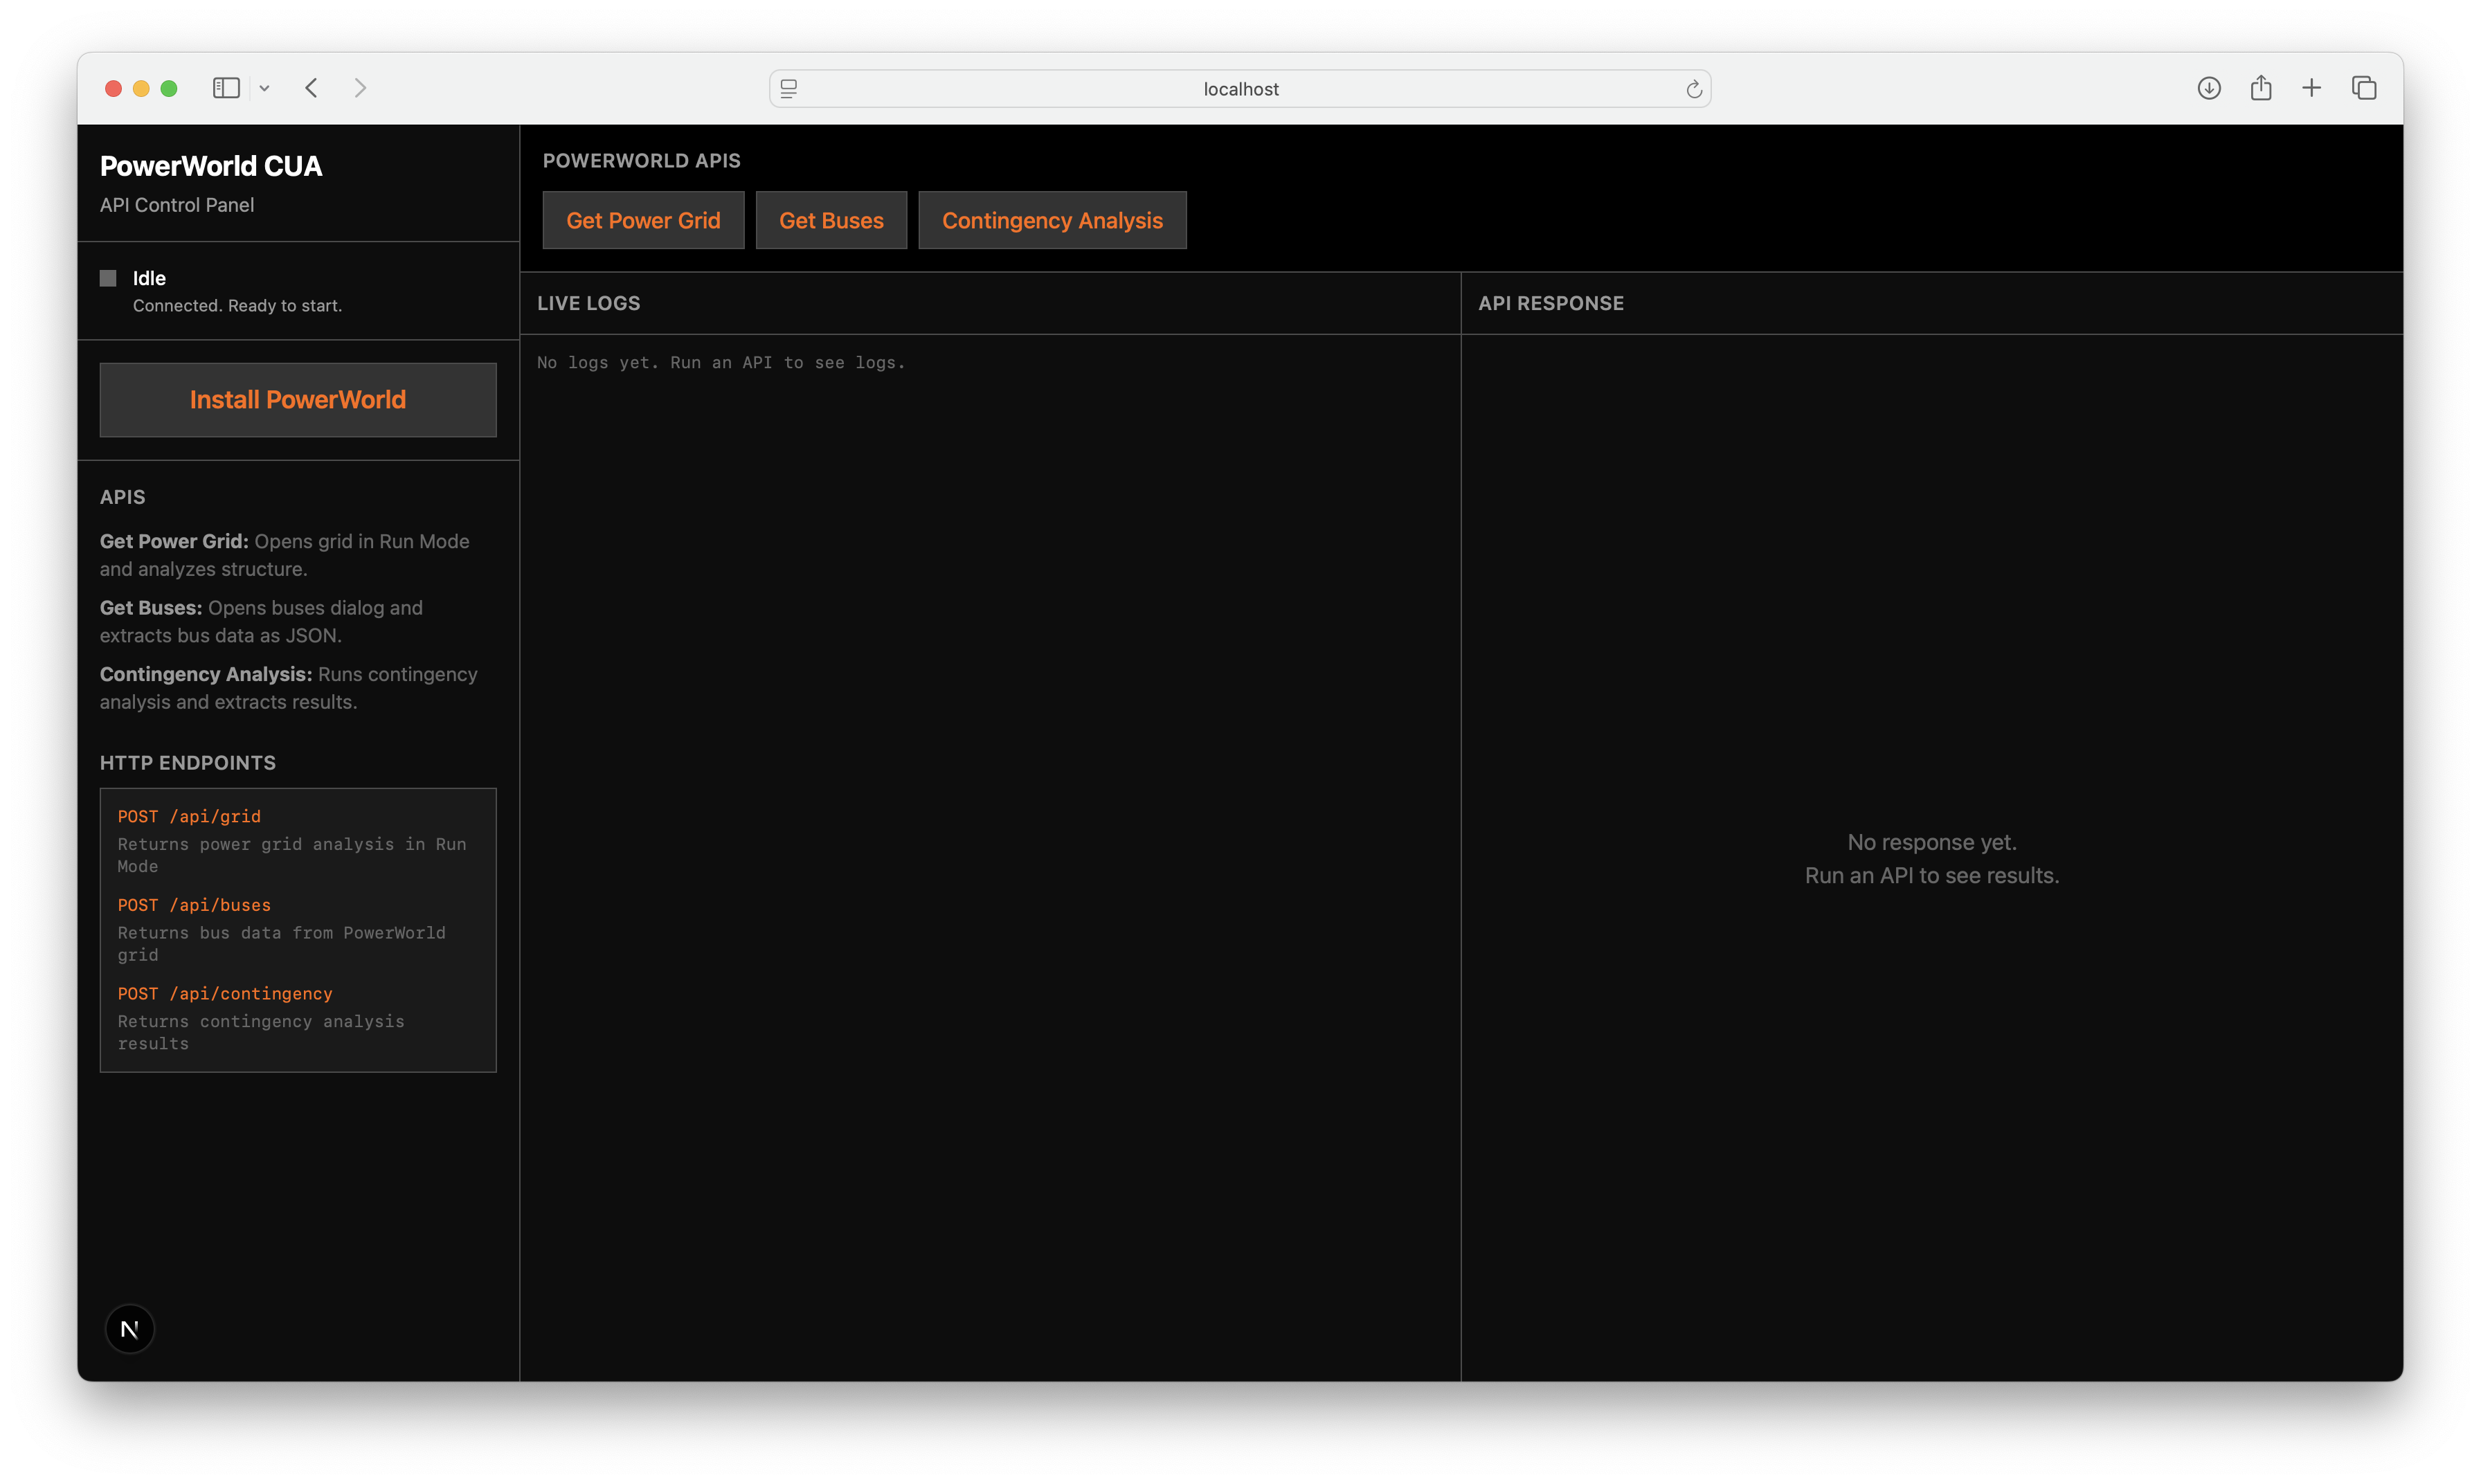Select the POST /api/buses endpoint text
The image size is (2481, 1484).
click(x=194, y=905)
